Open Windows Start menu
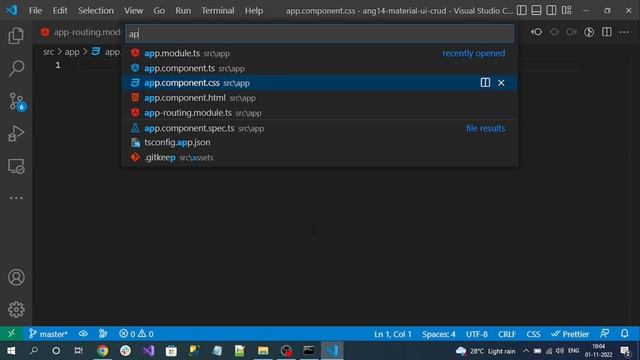The image size is (640, 360). pos(11,351)
